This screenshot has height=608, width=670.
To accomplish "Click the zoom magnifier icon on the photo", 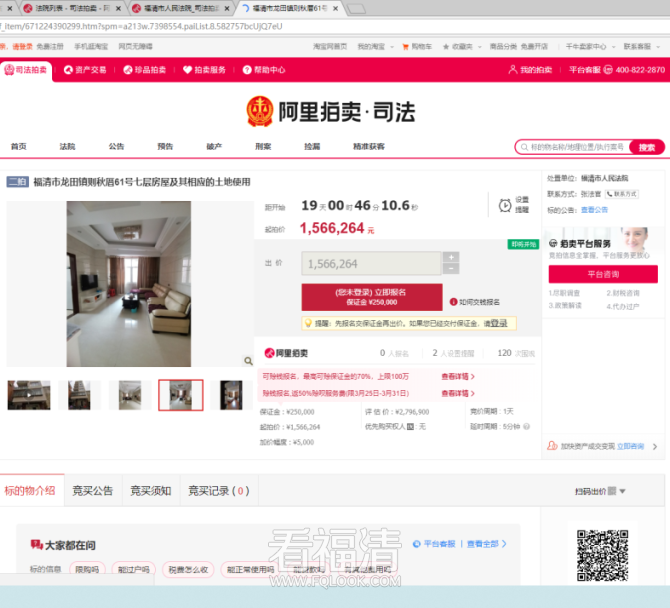I will tap(248, 361).
